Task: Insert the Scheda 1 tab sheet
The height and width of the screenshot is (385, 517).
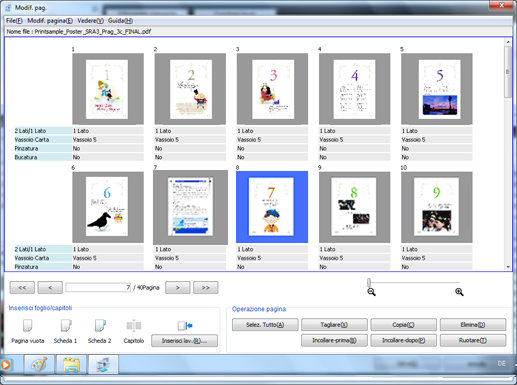Action: 66,325
